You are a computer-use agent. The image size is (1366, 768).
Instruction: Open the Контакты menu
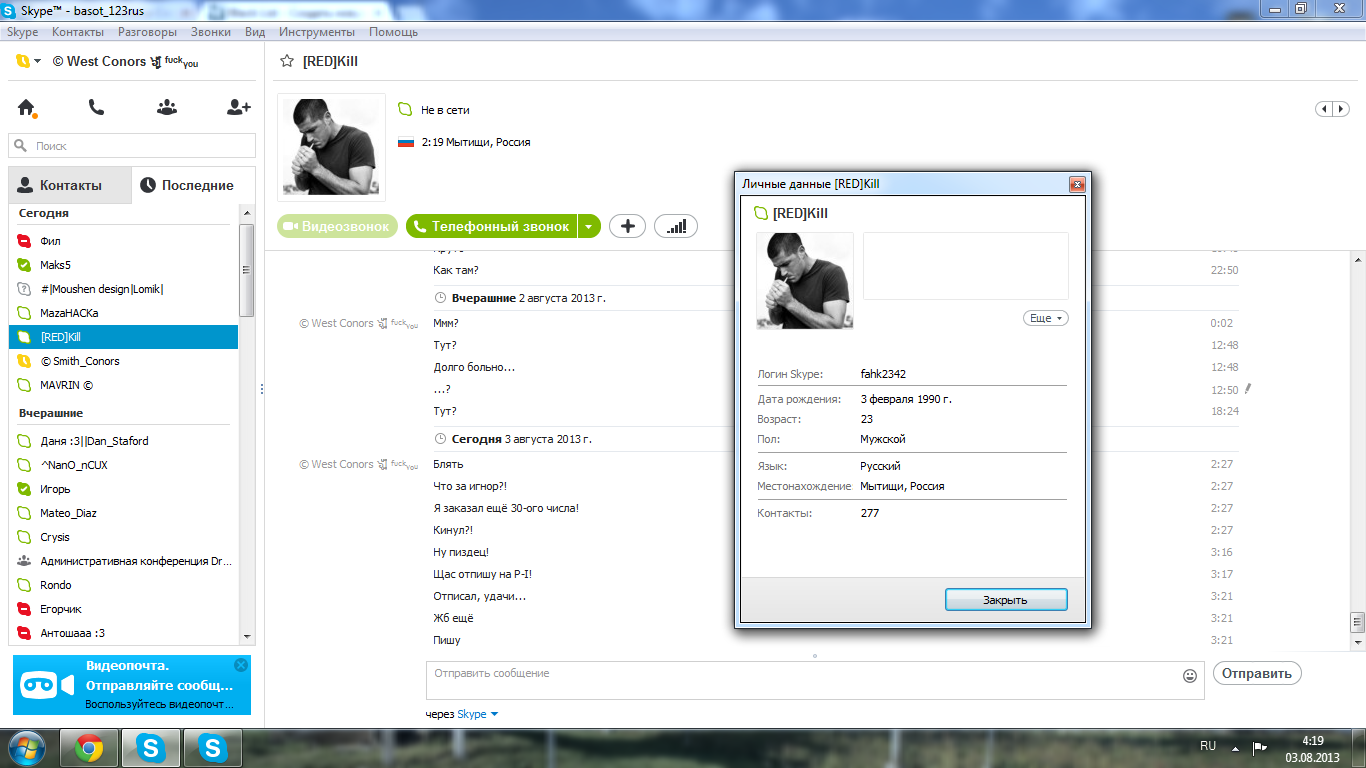[x=78, y=32]
